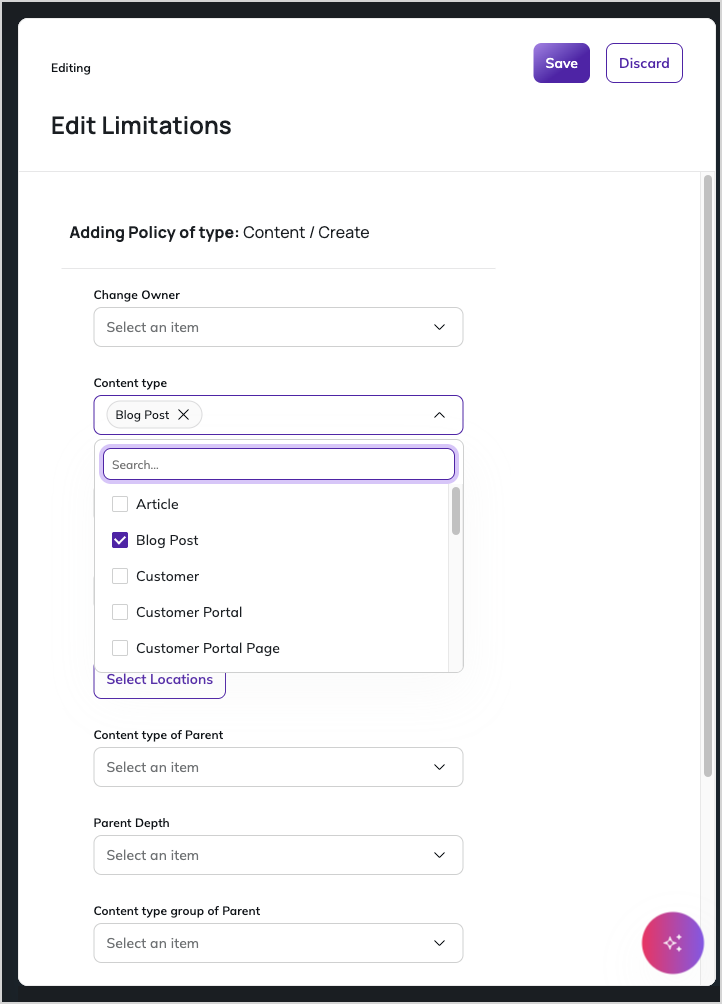Click the Parent Depth field label
722x1004 pixels.
click(131, 823)
